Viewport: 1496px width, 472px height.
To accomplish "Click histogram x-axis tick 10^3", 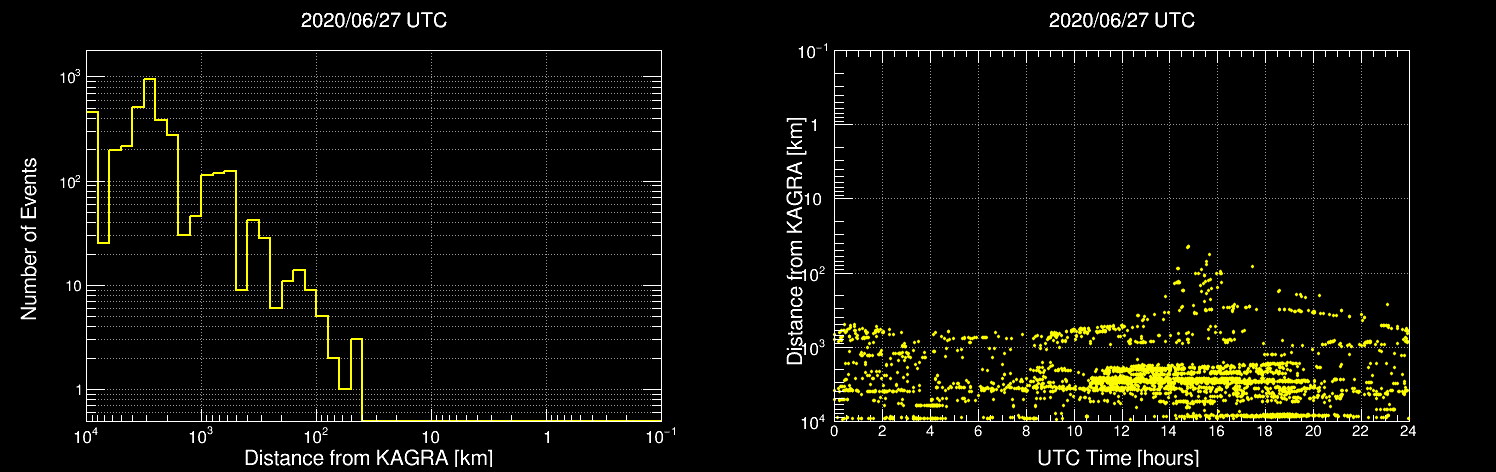I will pyautogui.click(x=202, y=436).
